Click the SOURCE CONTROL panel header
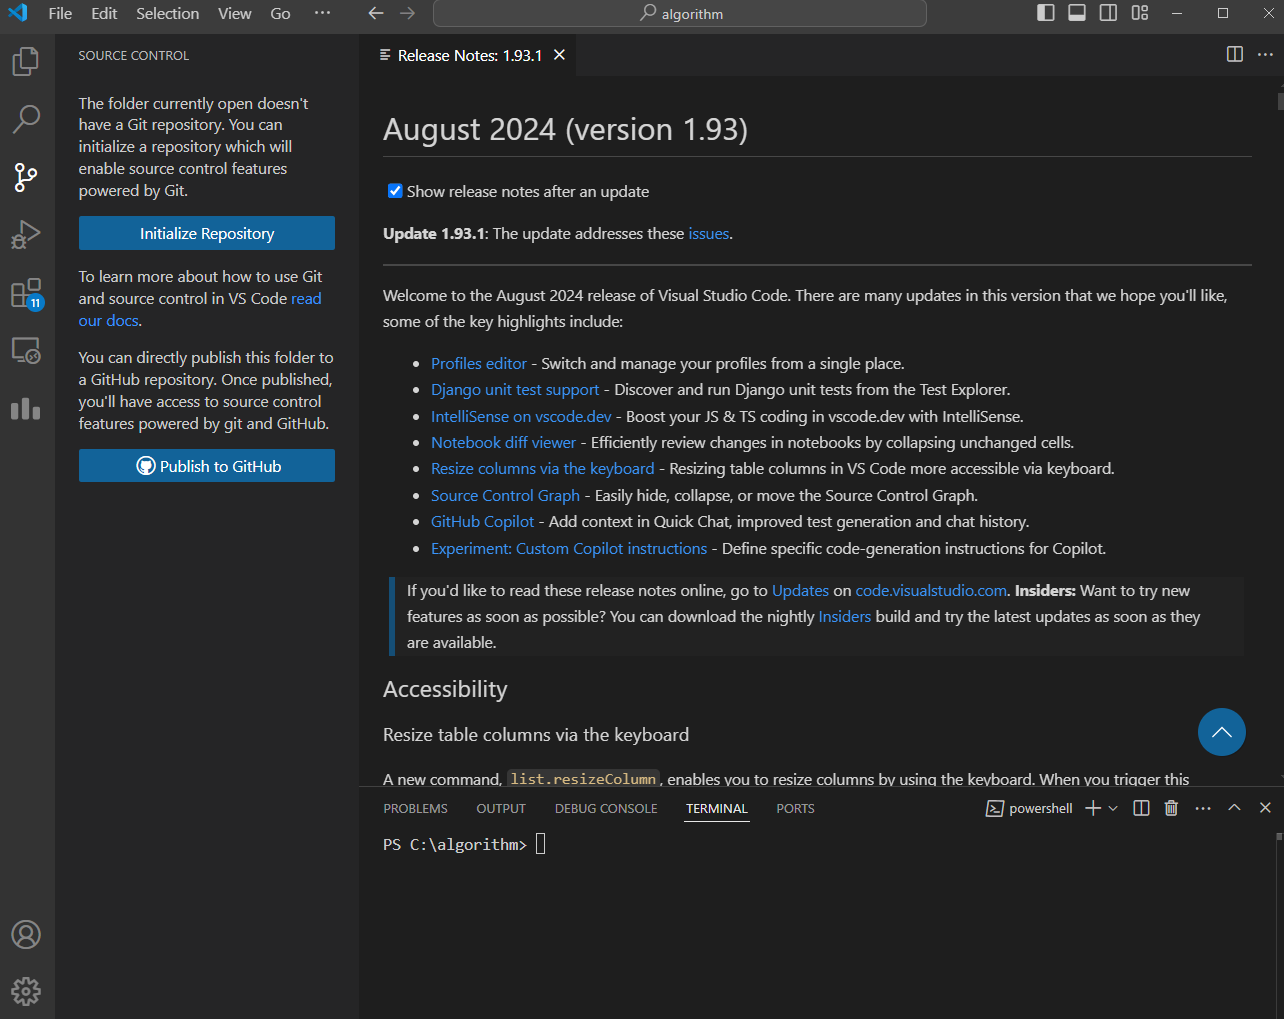This screenshot has width=1284, height=1019. coord(134,56)
